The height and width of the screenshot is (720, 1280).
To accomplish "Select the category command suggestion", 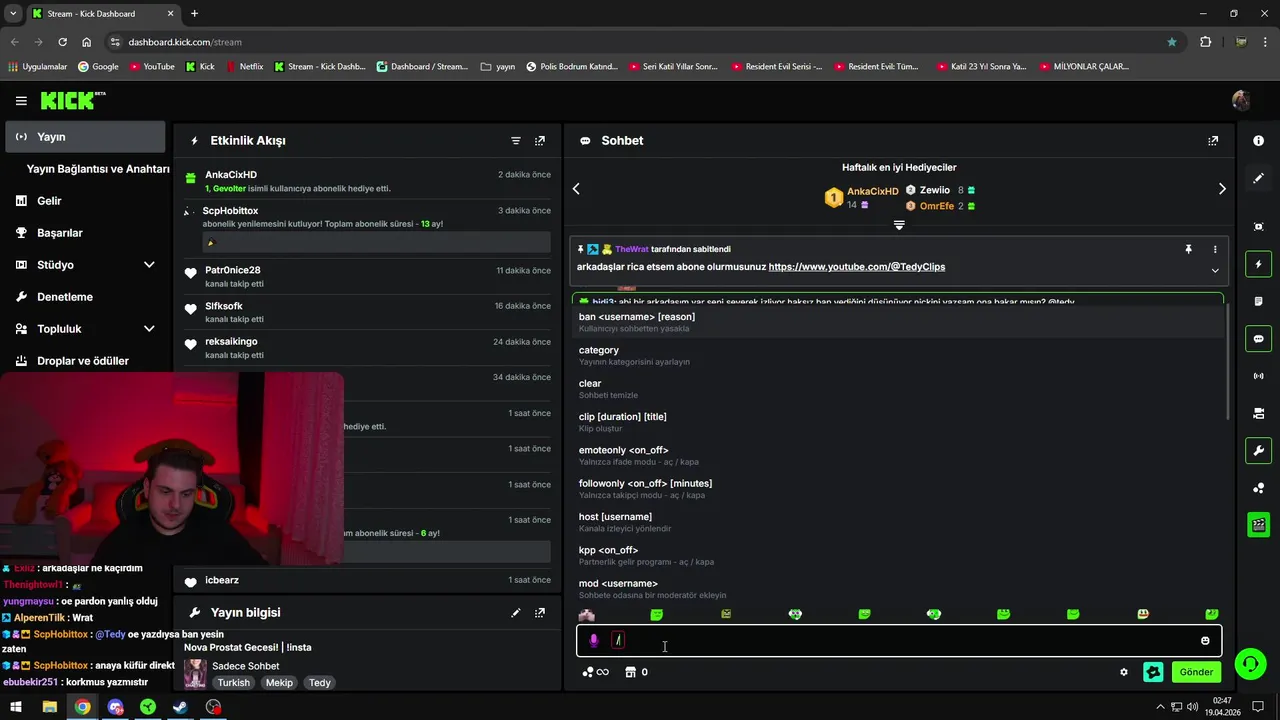I will point(898,356).
